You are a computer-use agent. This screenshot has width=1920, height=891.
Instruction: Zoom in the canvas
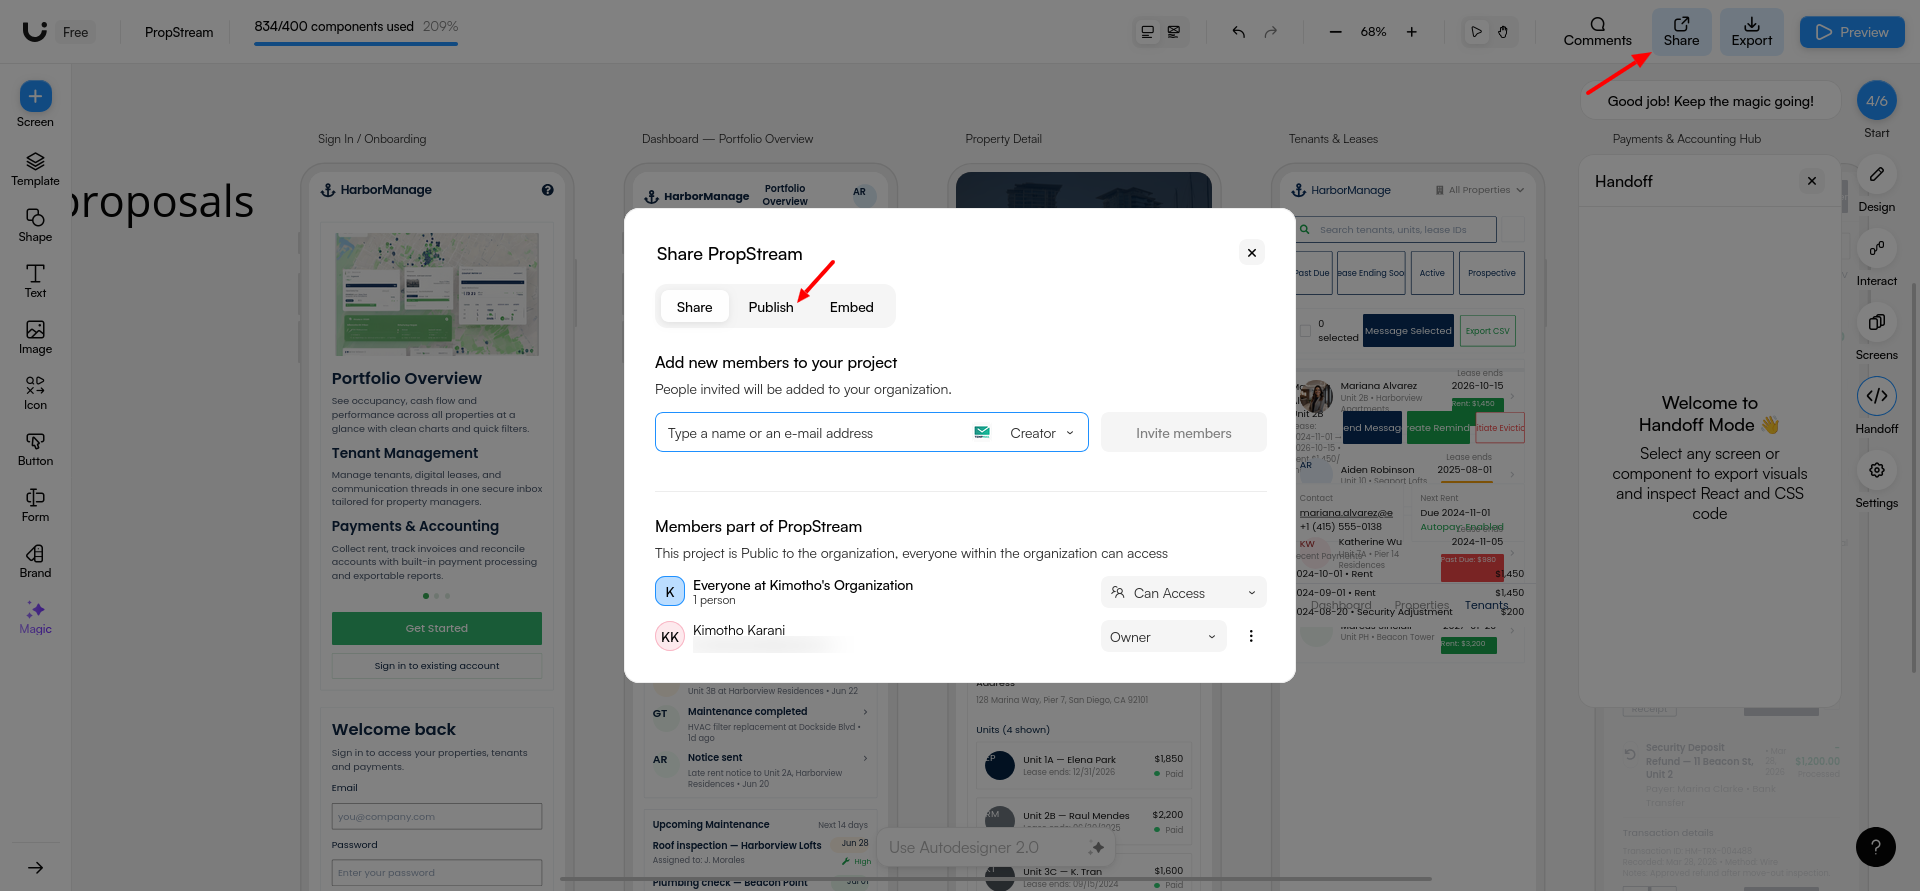1412,32
